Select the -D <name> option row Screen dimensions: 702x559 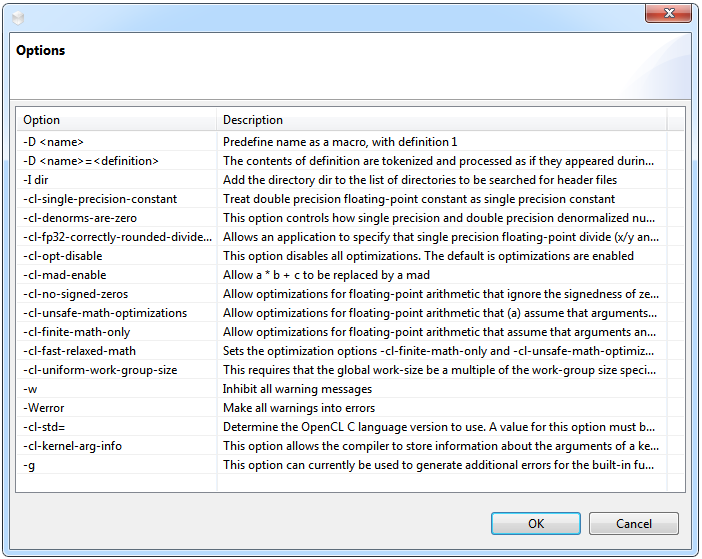click(x=53, y=142)
